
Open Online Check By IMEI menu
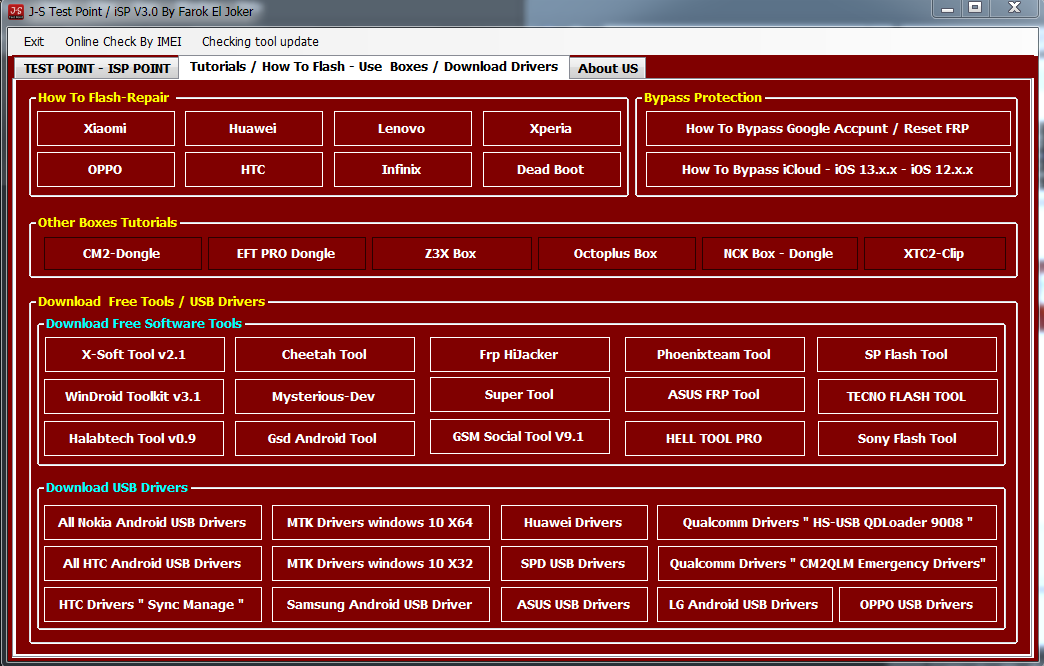point(123,41)
